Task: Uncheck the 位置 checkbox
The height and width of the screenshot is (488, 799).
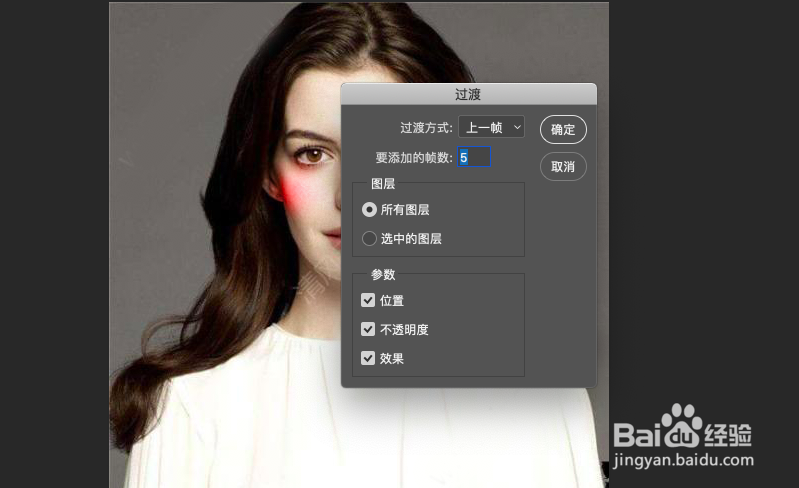Action: pos(368,300)
